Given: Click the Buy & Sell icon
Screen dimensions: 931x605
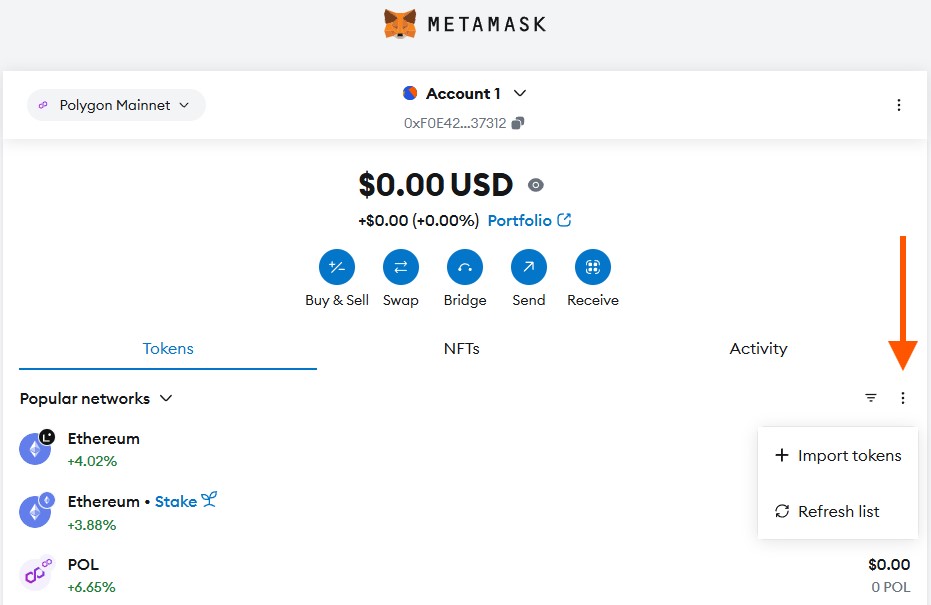Looking at the screenshot, I should pos(337,267).
